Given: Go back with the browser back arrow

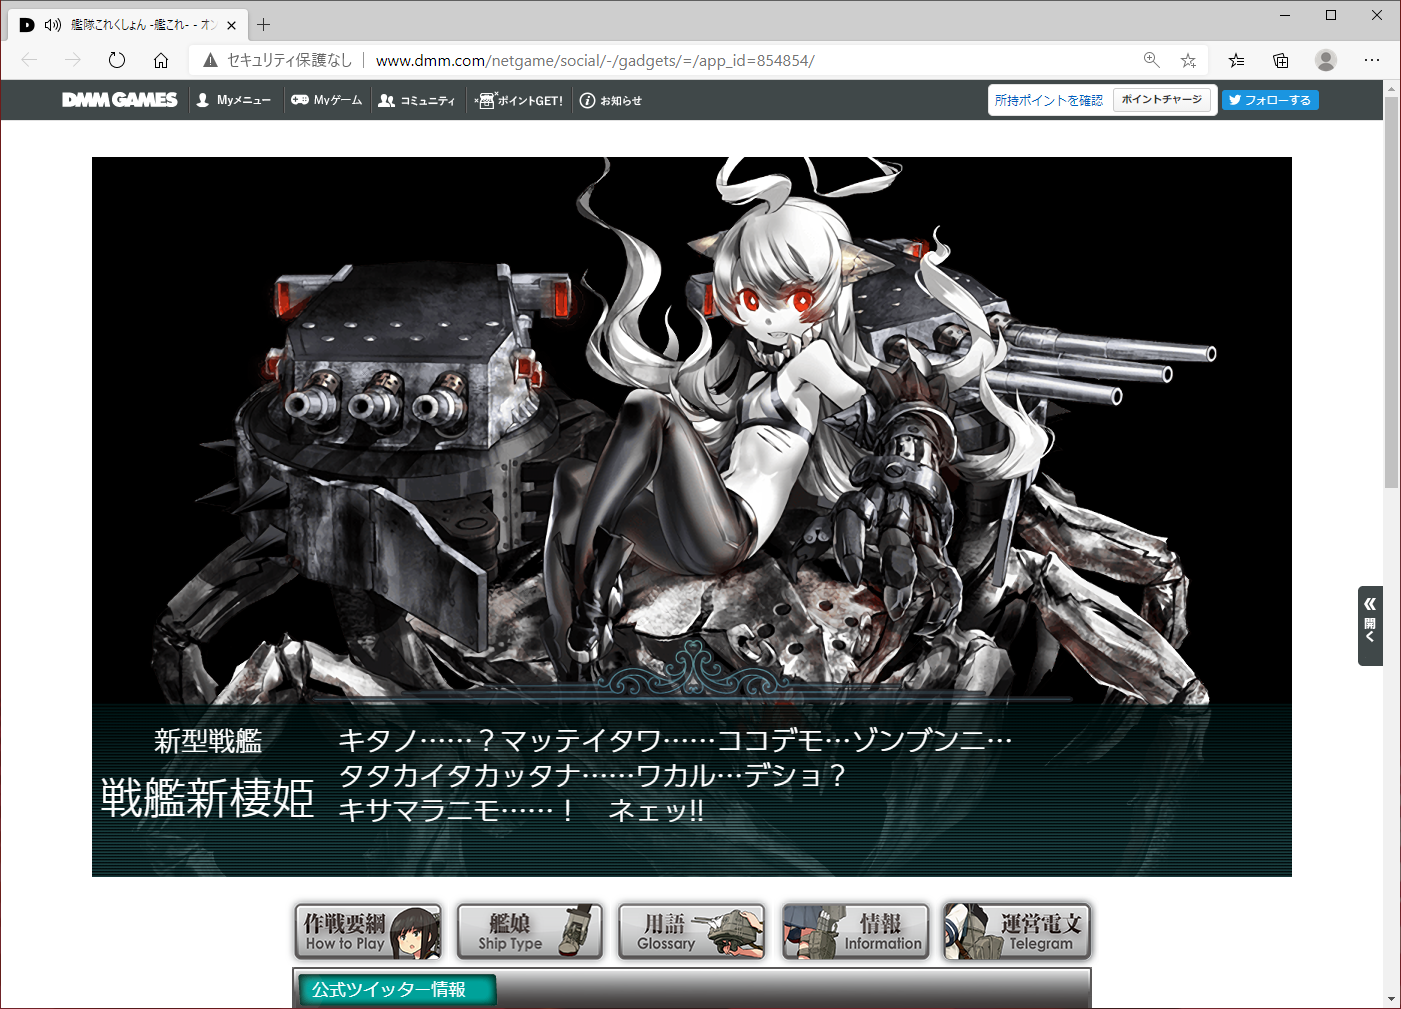Looking at the screenshot, I should click(29, 60).
